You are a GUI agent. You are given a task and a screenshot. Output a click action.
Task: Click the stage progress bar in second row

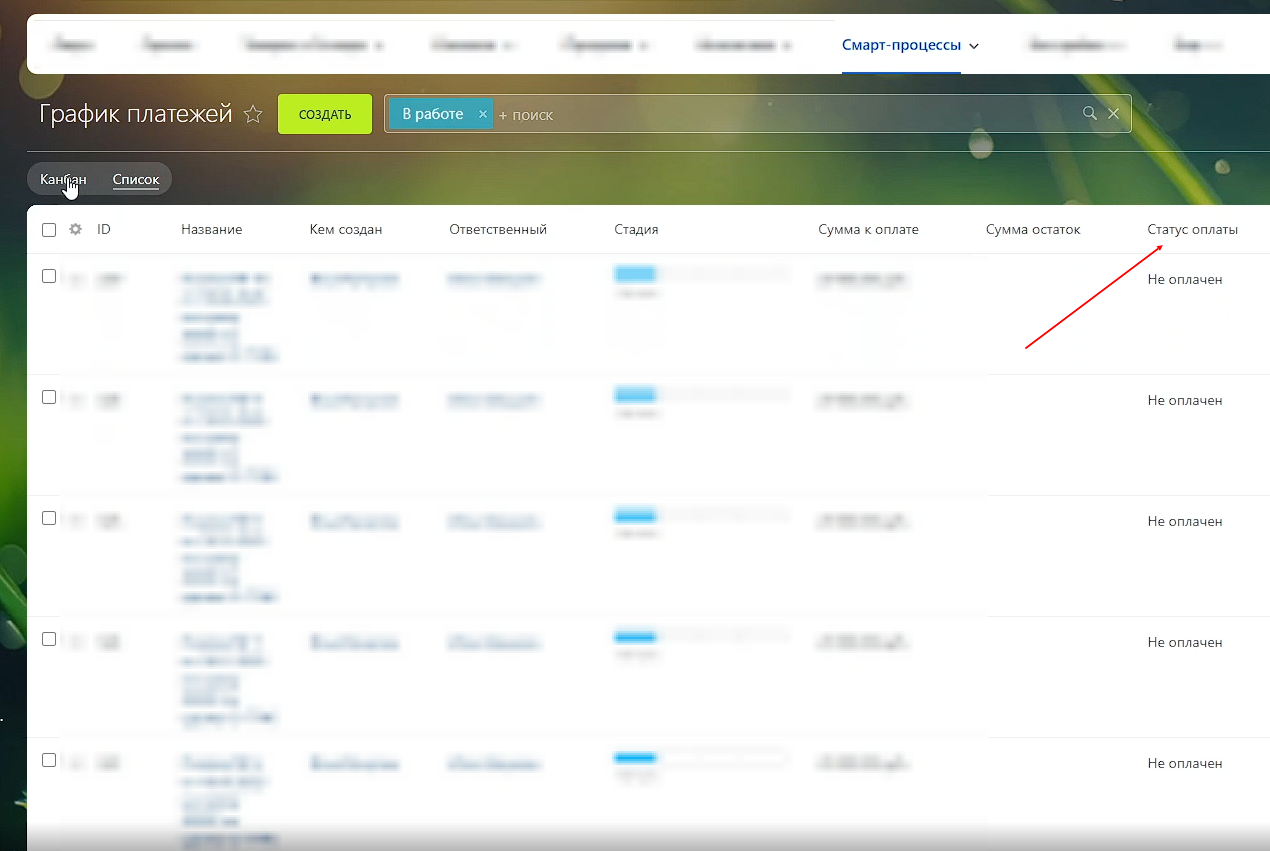tap(700, 394)
